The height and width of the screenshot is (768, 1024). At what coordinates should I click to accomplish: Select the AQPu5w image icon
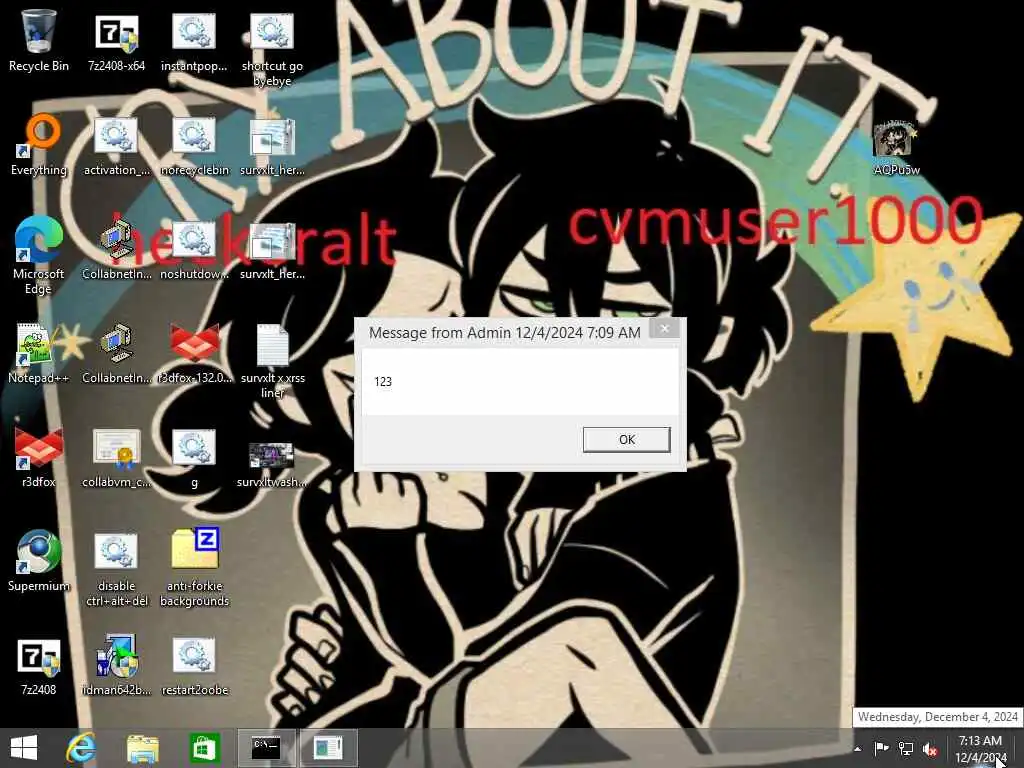click(x=896, y=148)
